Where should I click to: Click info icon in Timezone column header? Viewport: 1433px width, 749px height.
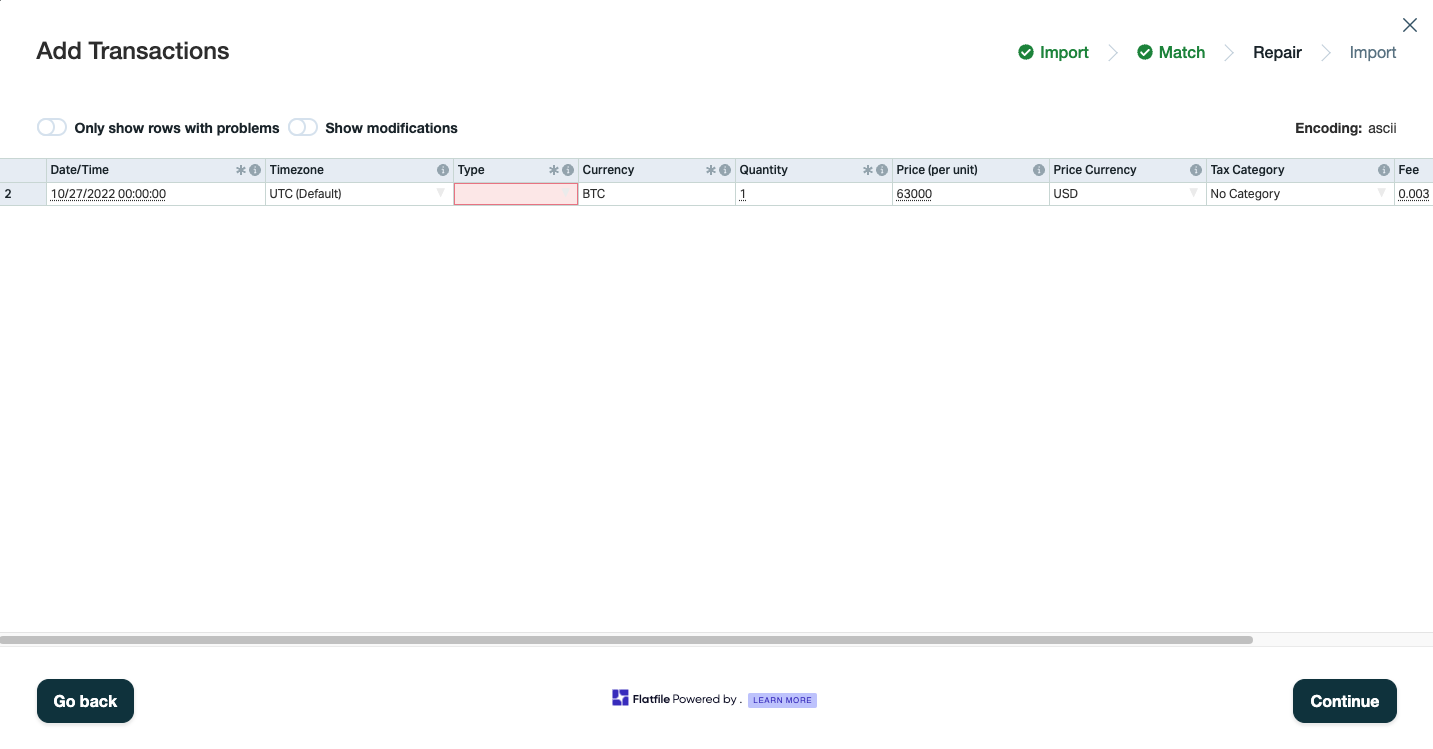[443, 170]
